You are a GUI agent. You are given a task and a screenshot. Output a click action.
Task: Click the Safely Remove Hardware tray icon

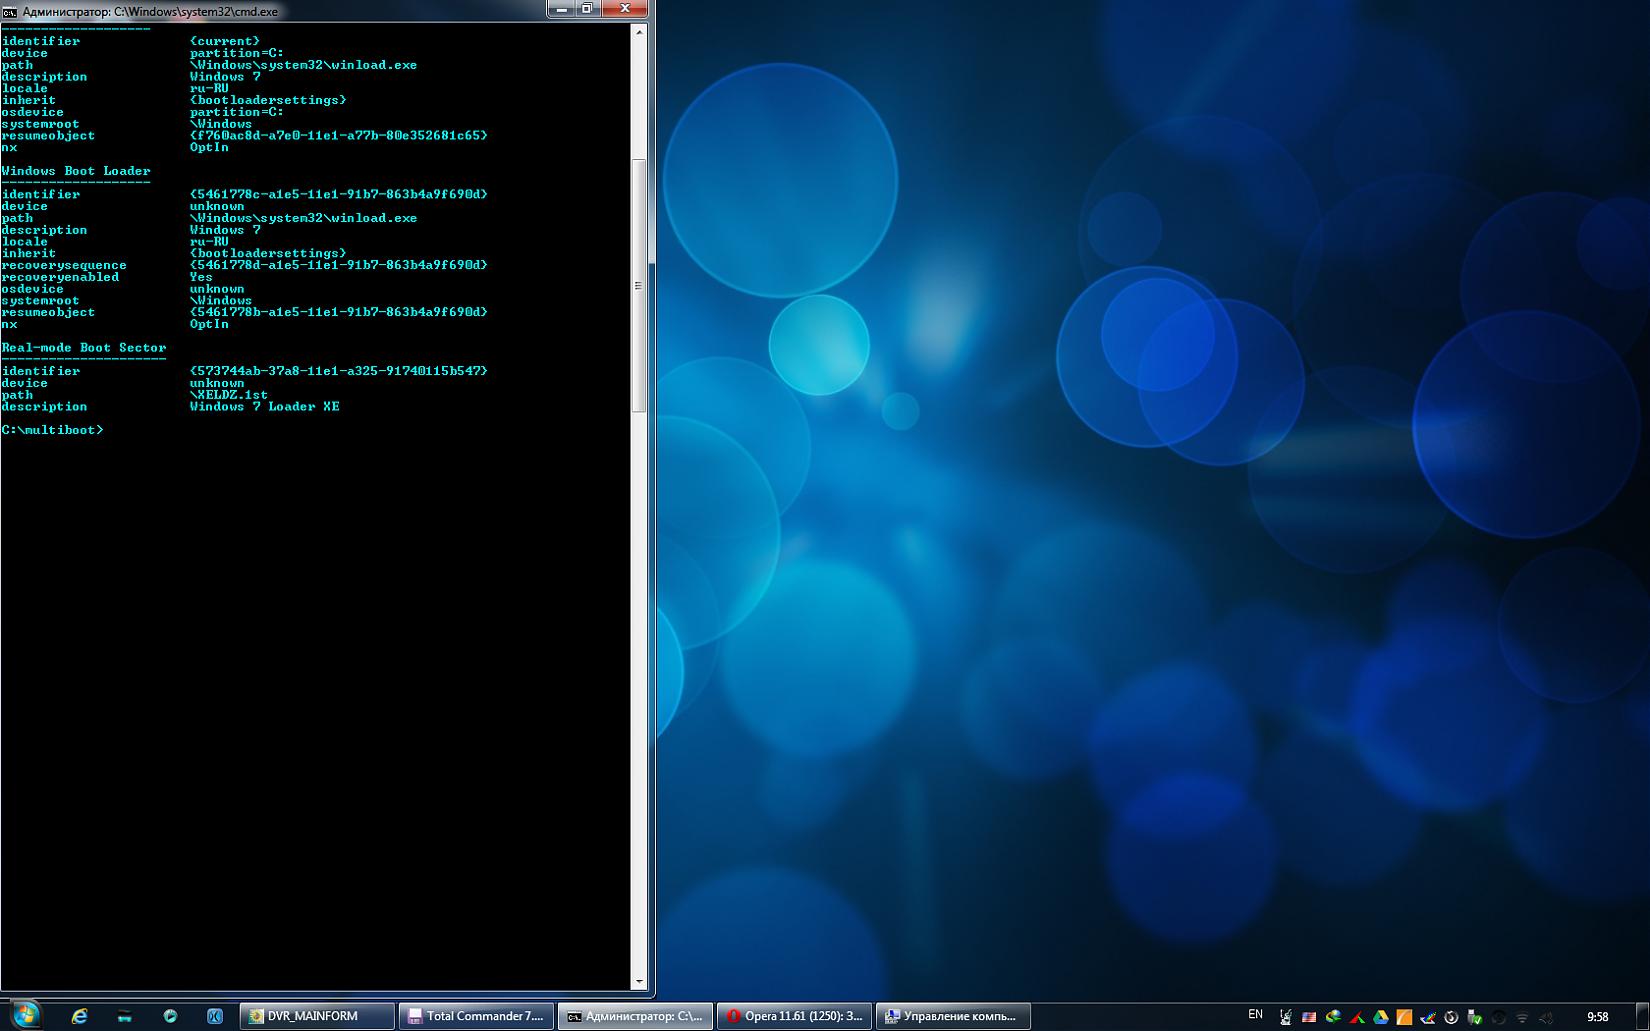tap(1474, 1017)
